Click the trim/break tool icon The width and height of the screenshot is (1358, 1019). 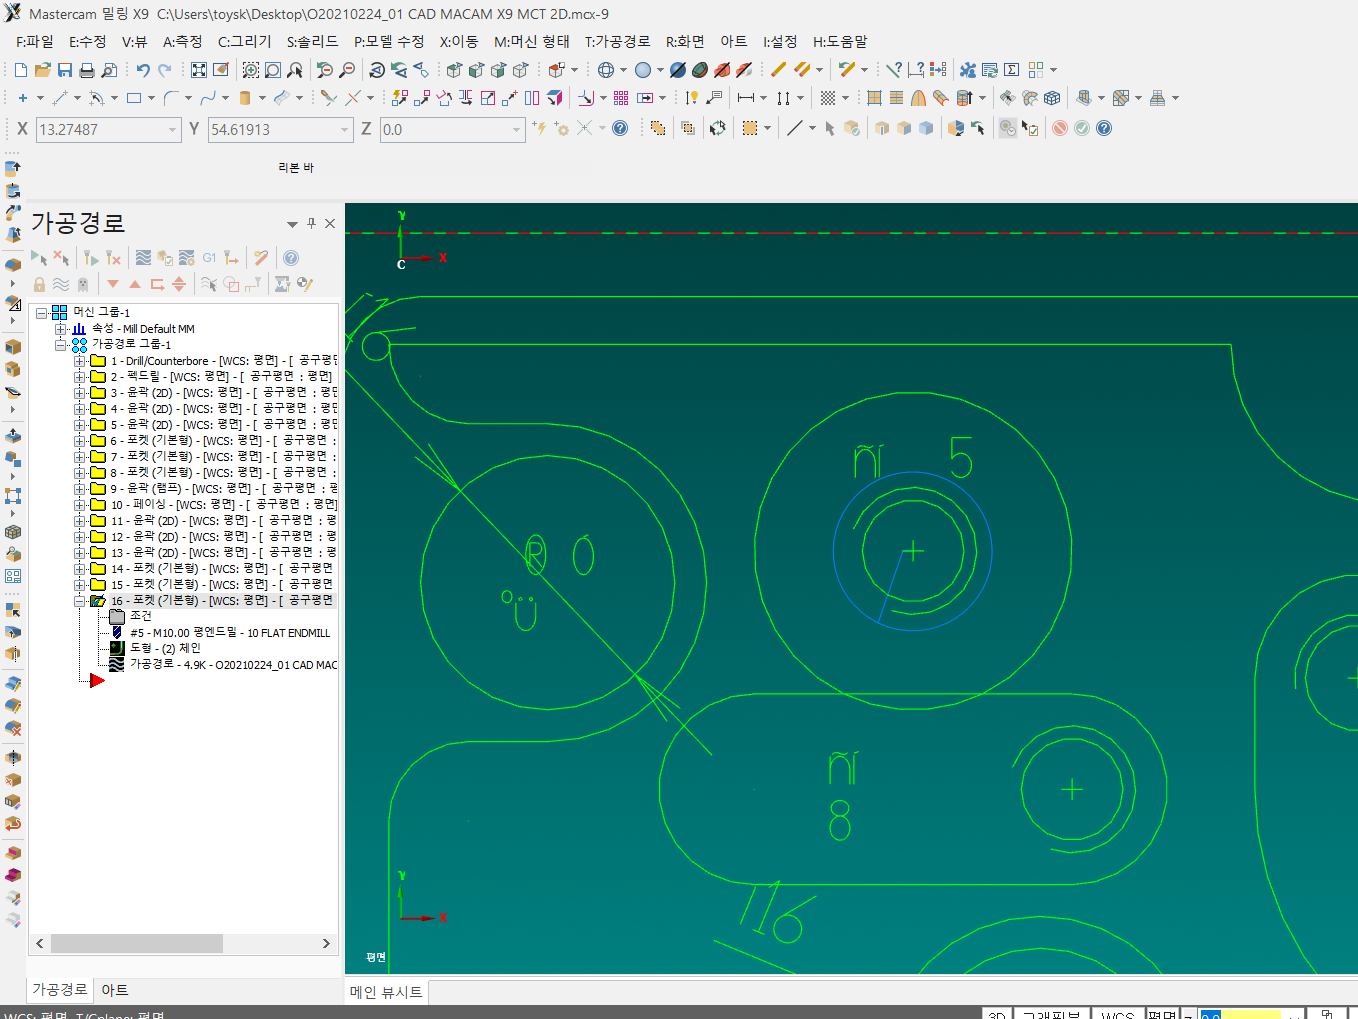(329, 98)
